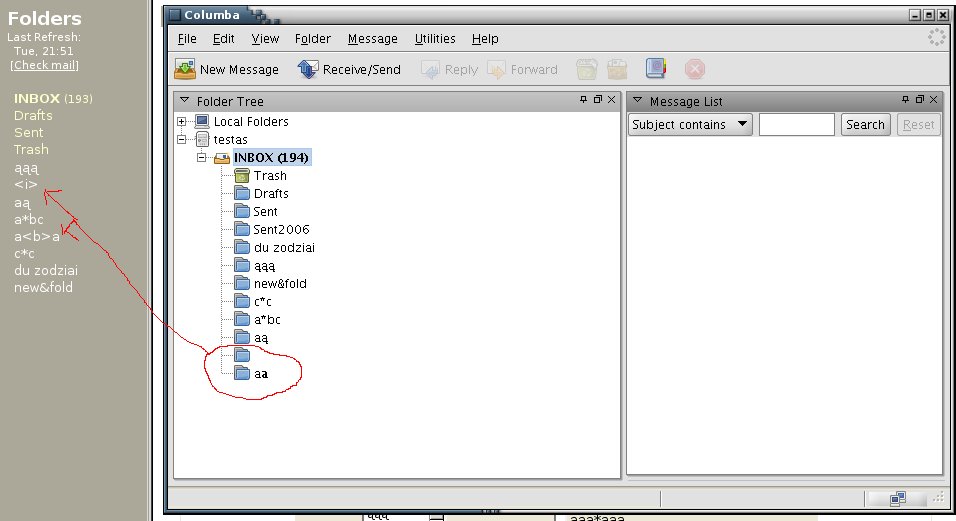The height and width of the screenshot is (521, 956).
Task: Click the 'Check mail' link
Action: pos(44,65)
